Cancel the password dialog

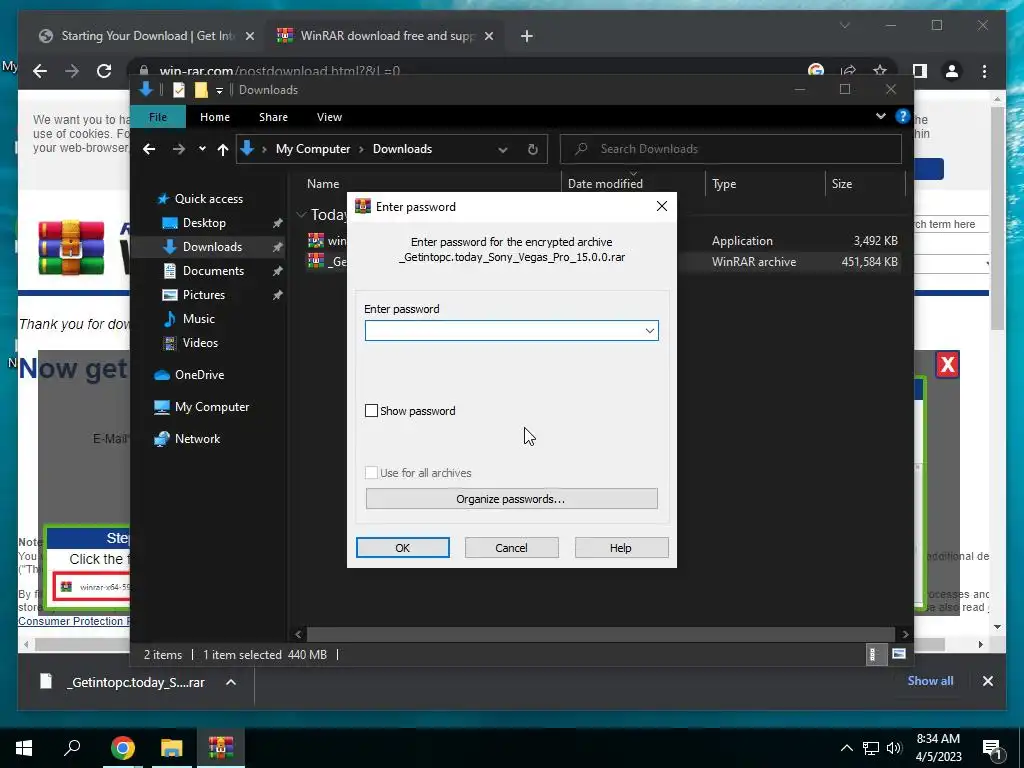point(511,548)
